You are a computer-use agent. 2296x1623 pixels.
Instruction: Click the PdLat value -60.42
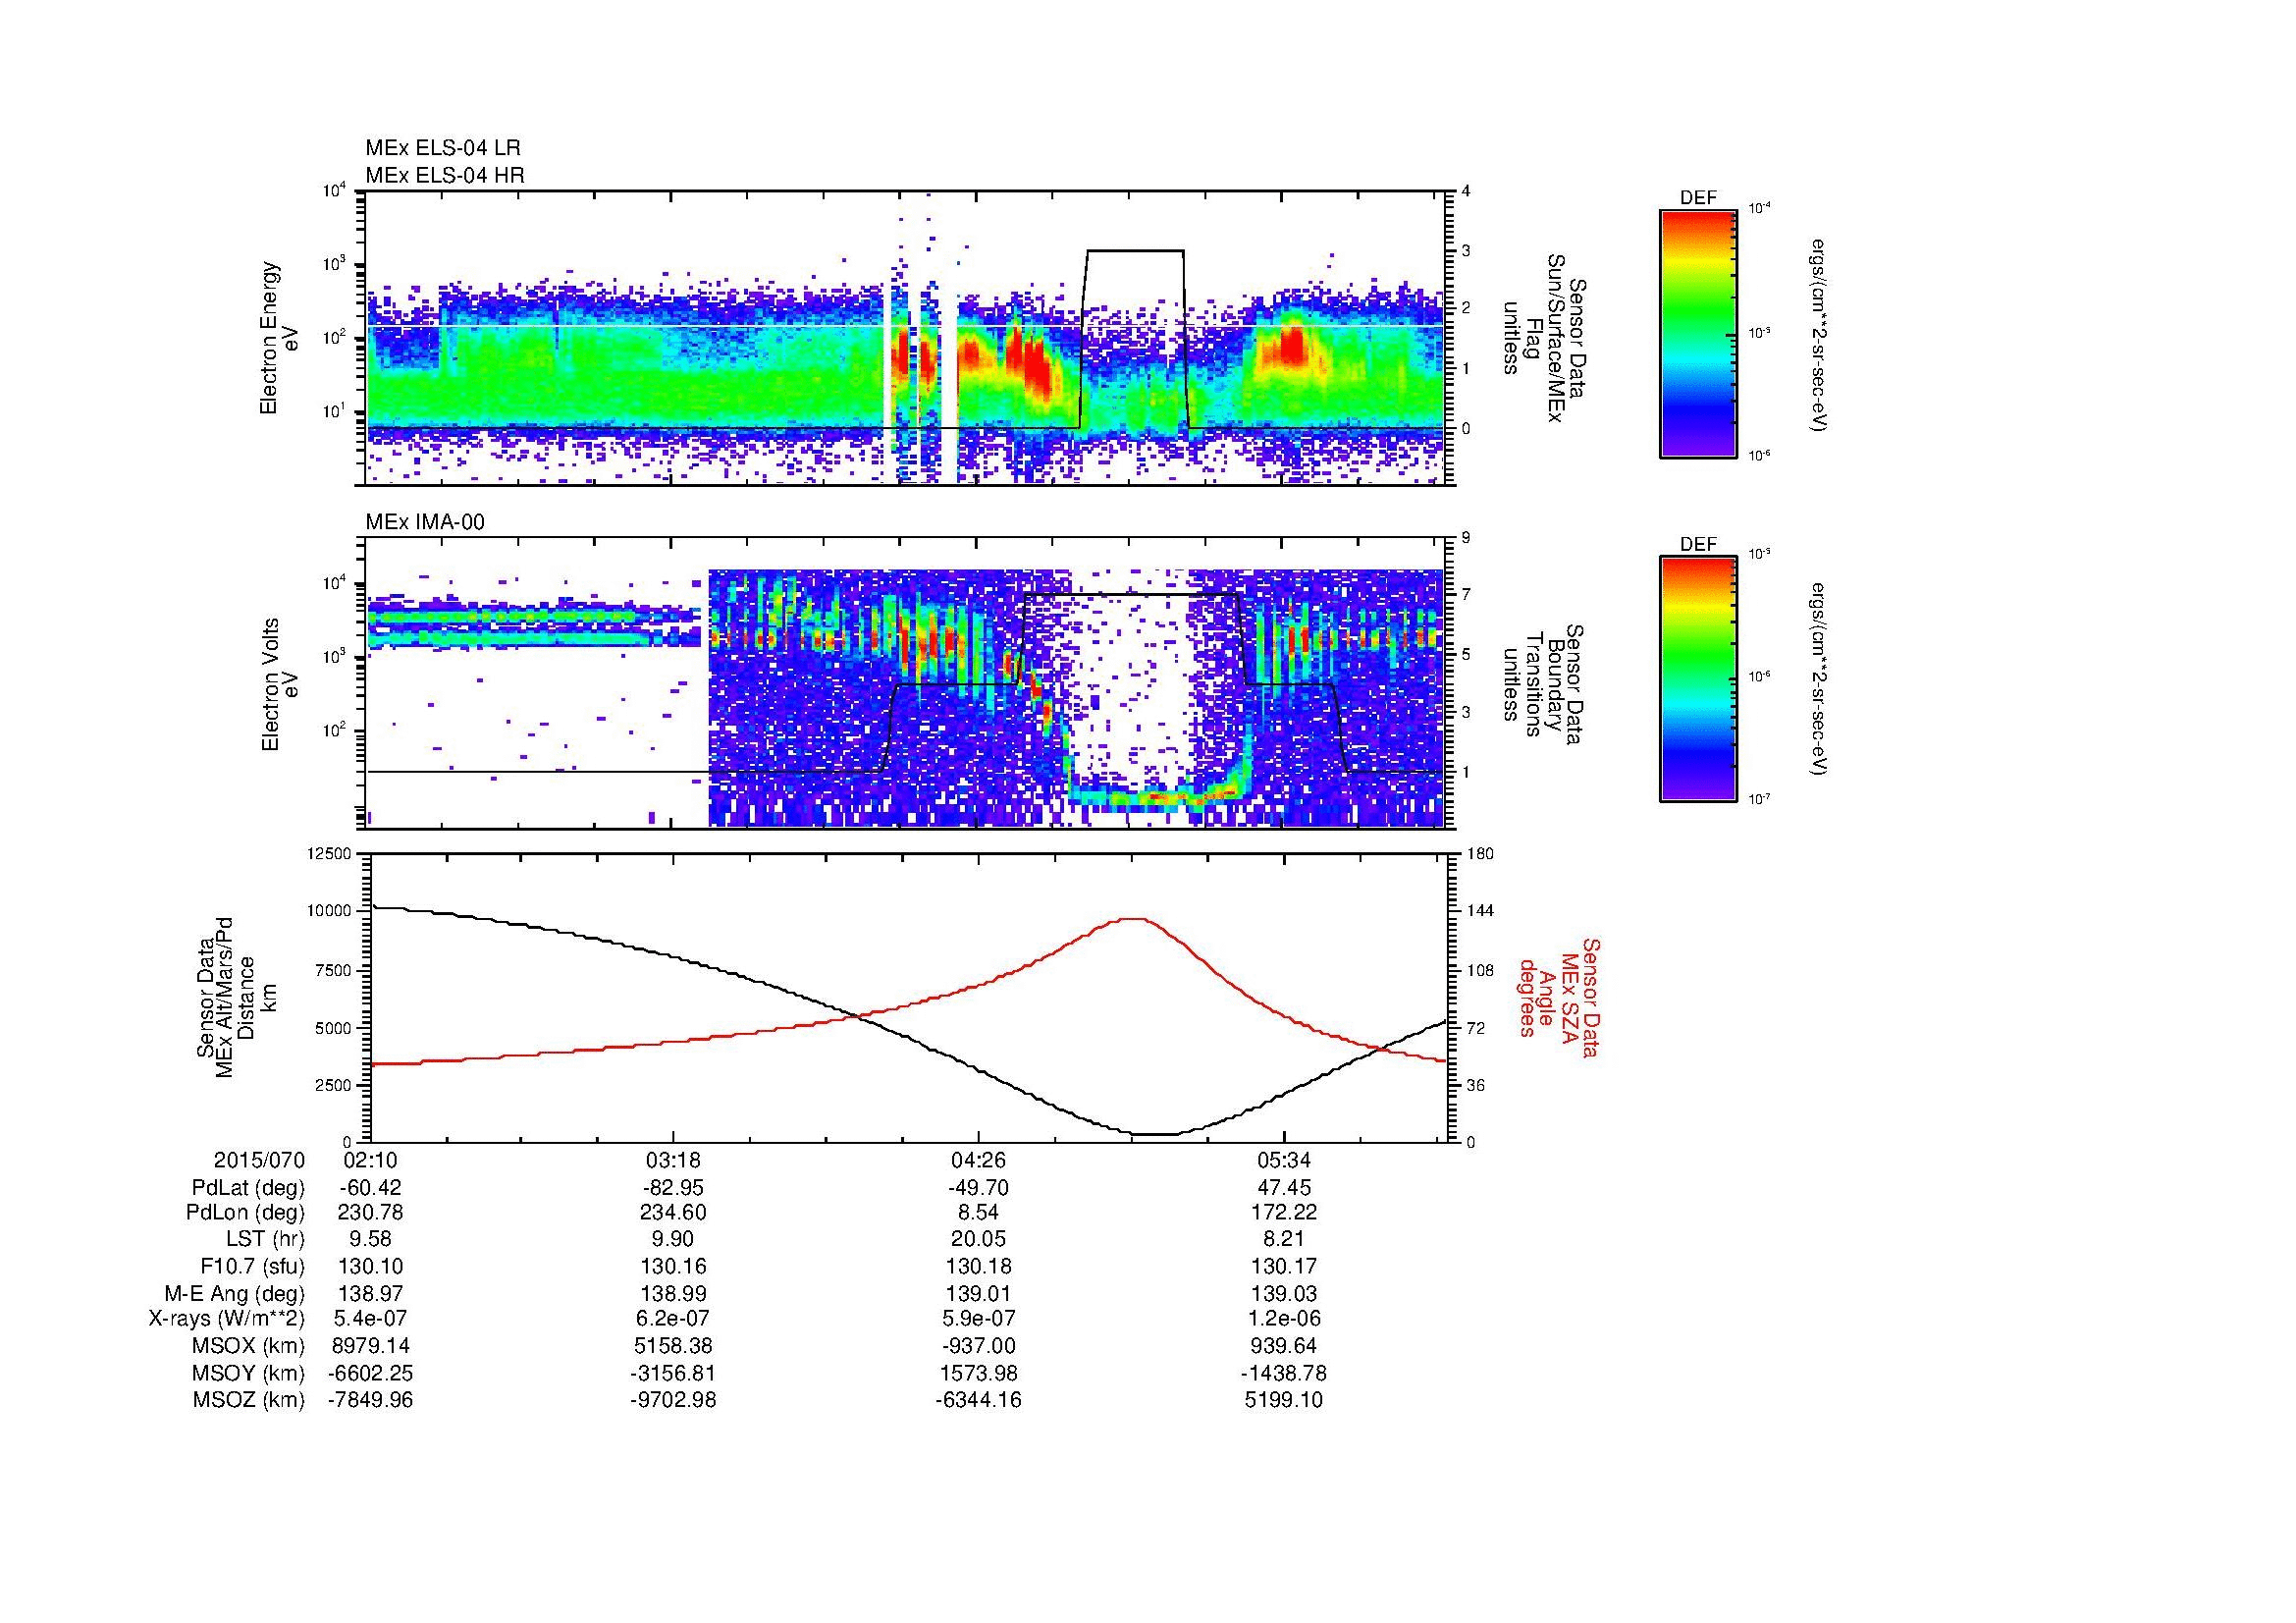371,1188
